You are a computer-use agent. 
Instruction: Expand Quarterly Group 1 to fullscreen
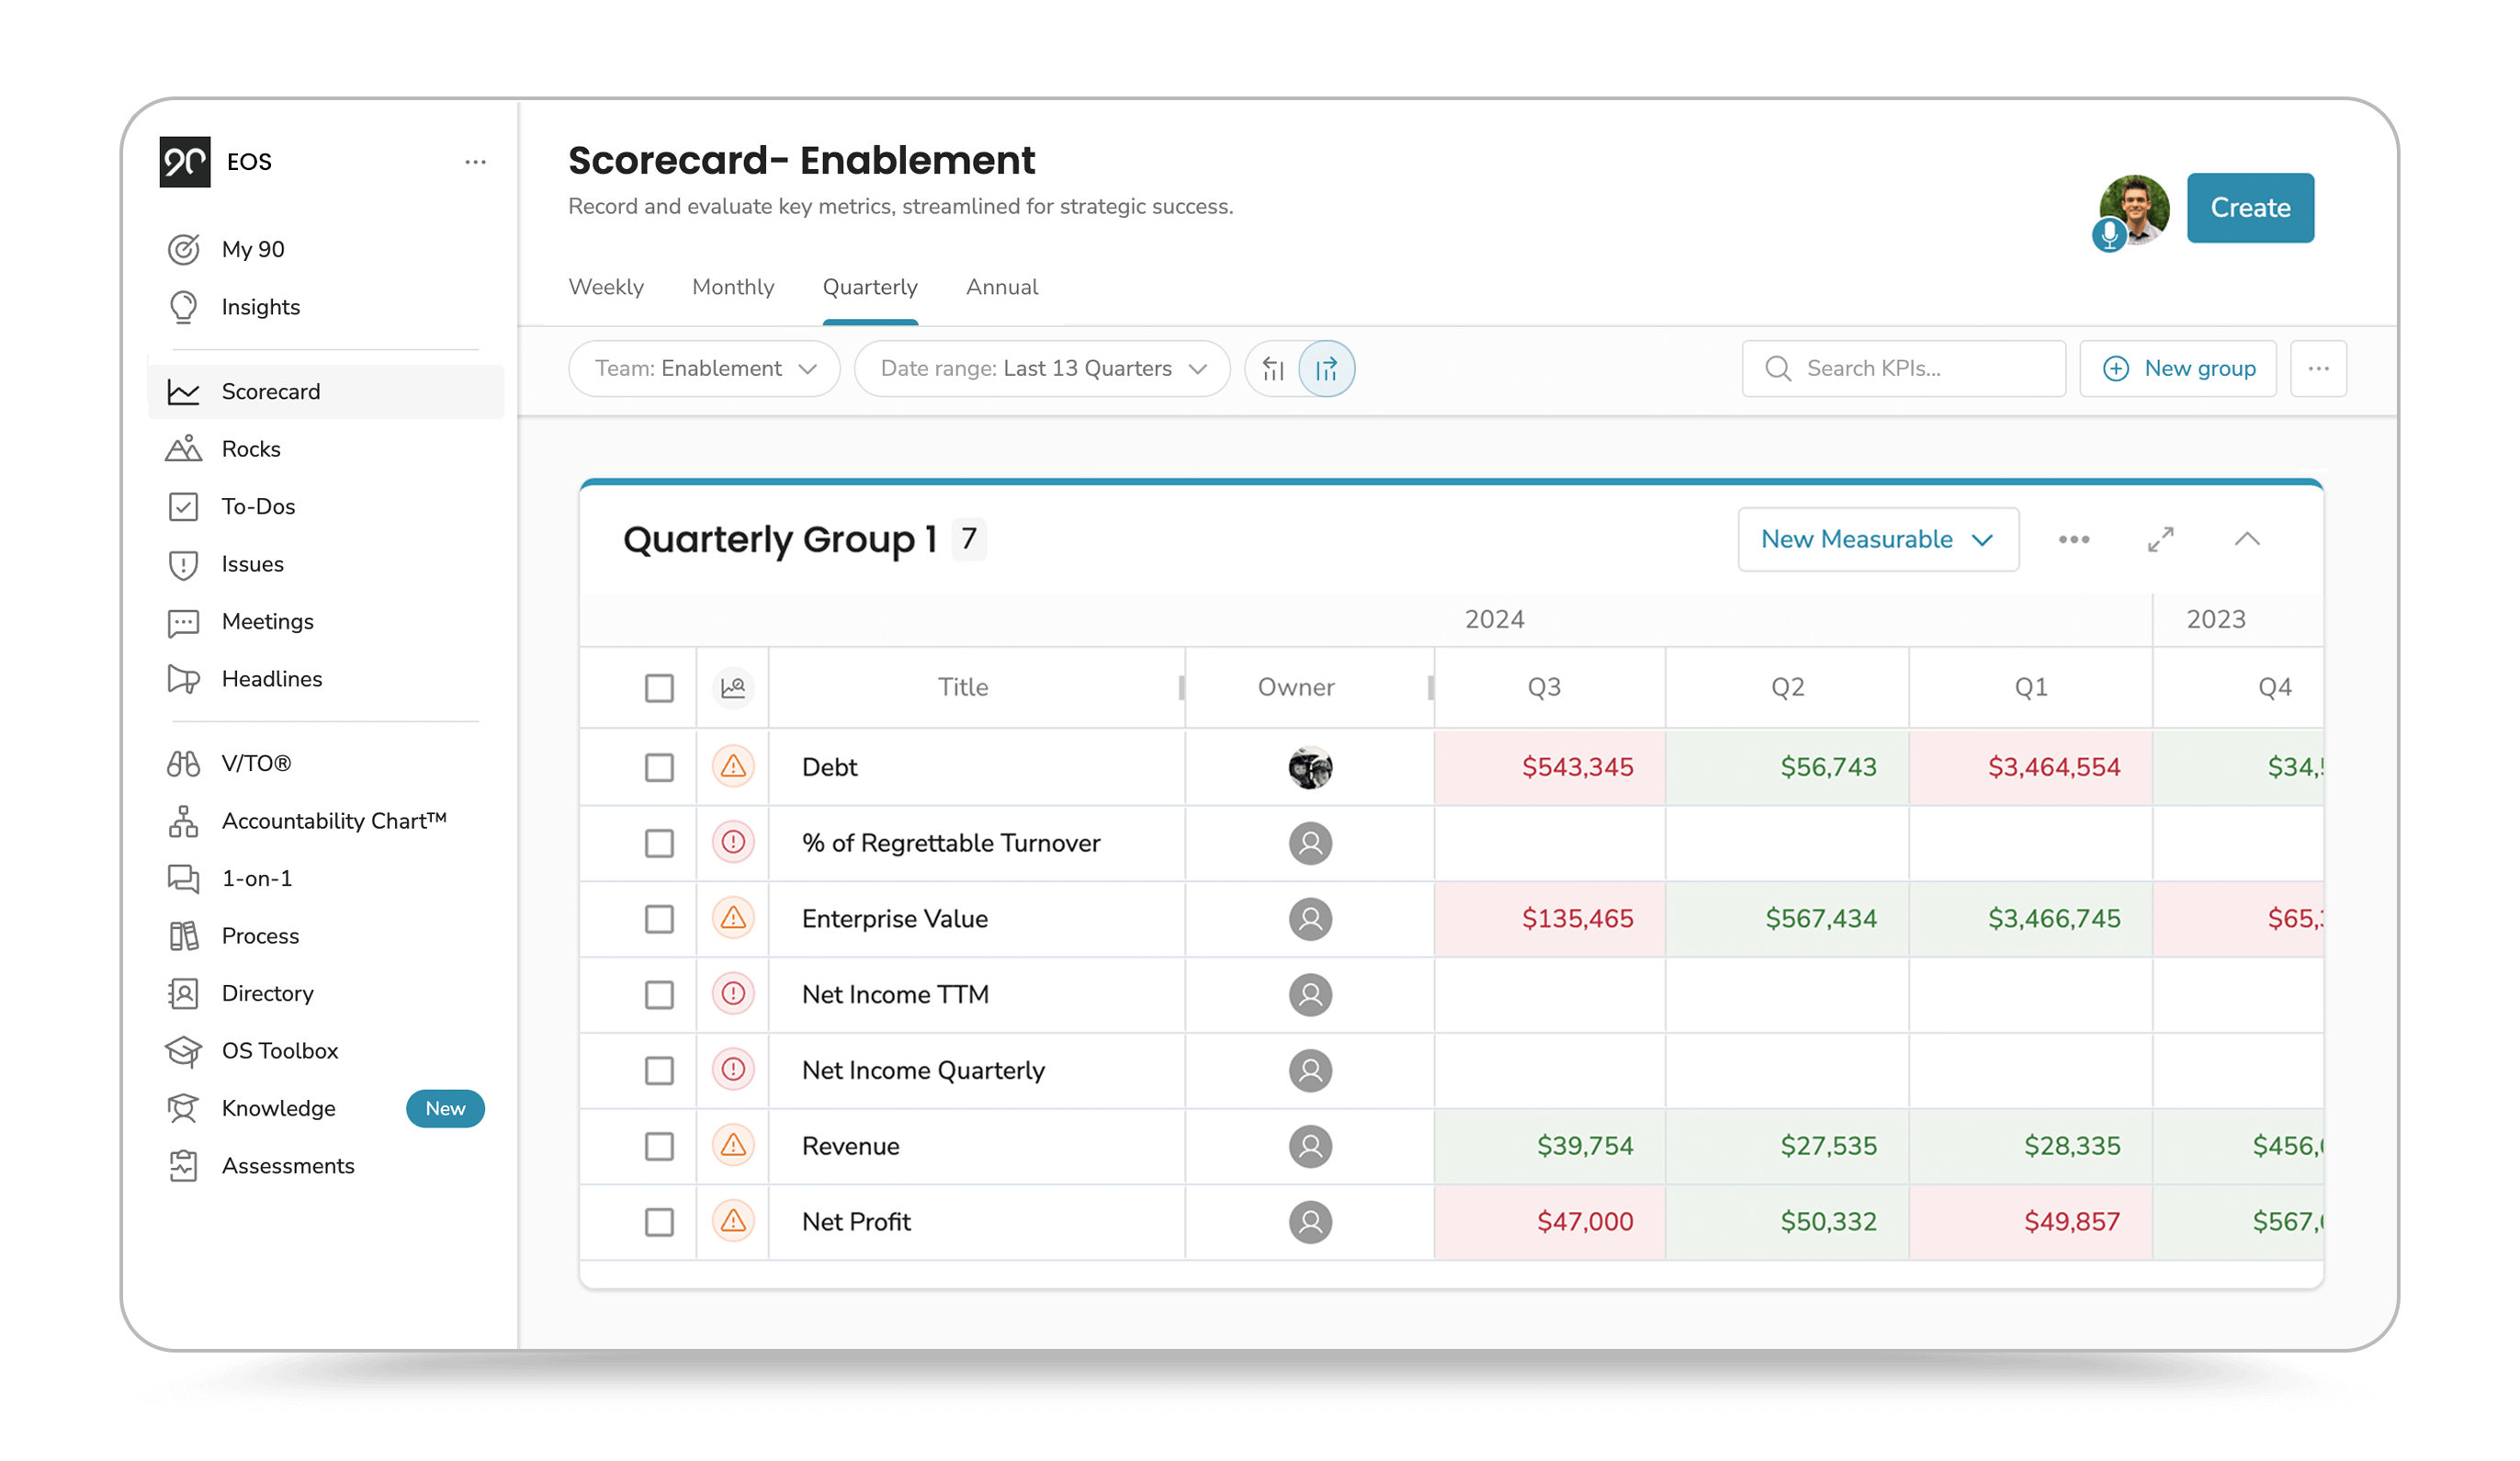(x=2160, y=539)
